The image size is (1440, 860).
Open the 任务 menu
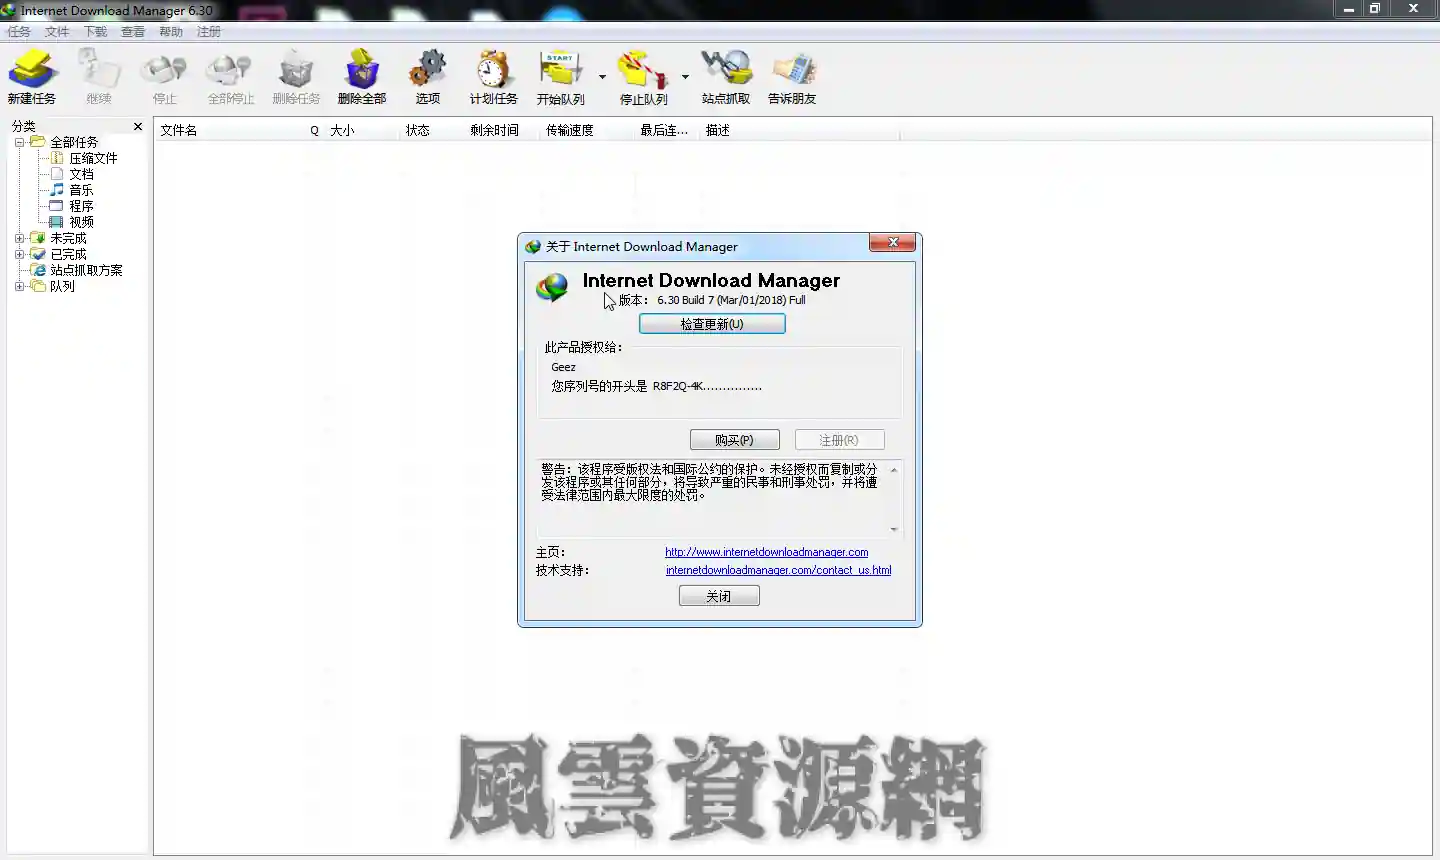(19, 32)
